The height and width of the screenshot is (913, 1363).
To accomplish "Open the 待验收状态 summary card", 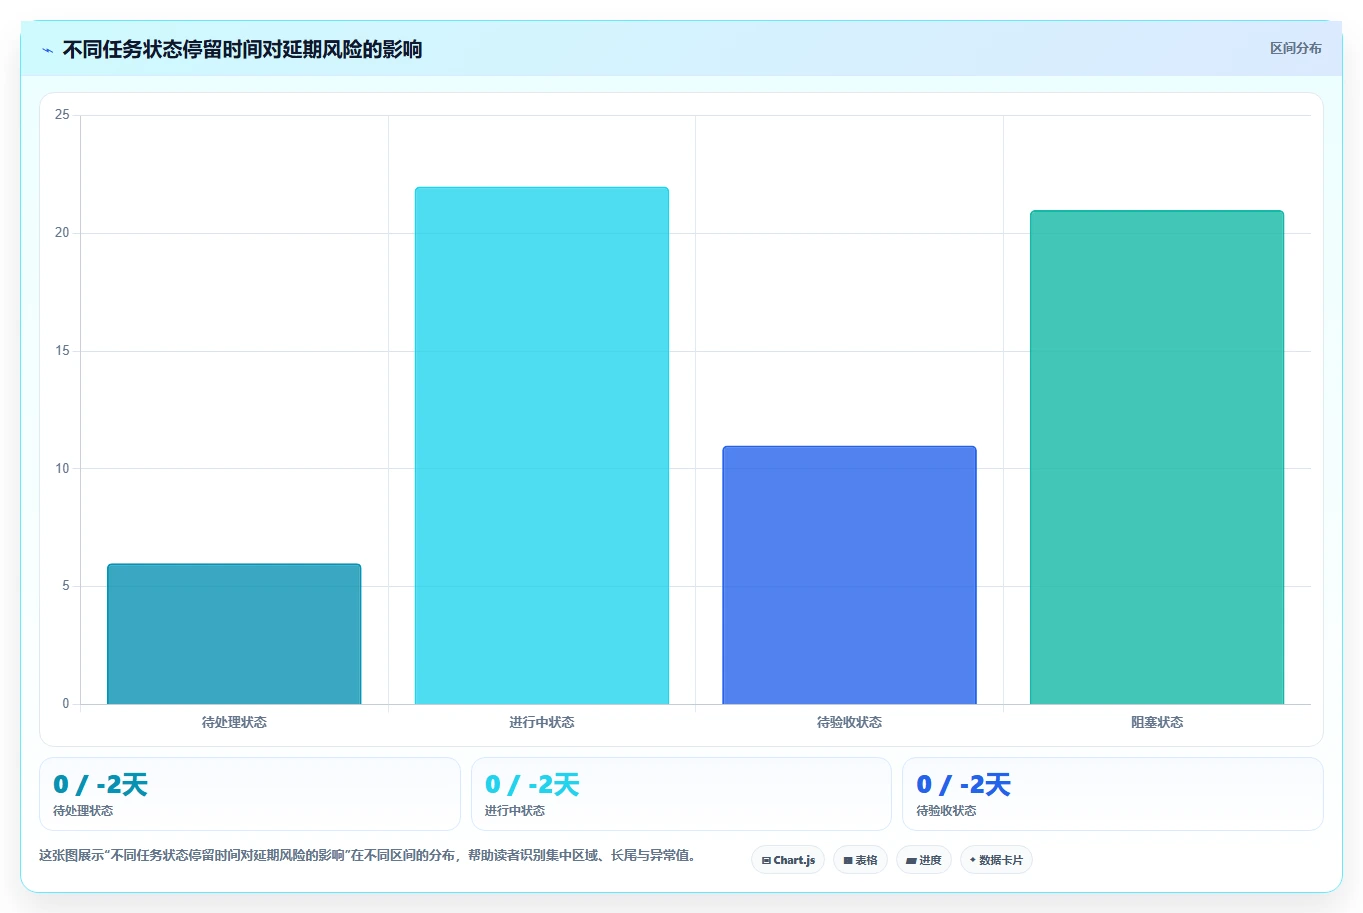I will [x=1113, y=794].
